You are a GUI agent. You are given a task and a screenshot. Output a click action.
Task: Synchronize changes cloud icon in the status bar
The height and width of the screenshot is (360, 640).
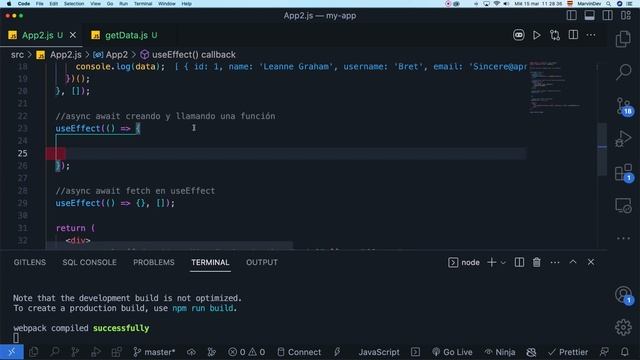coord(191,352)
